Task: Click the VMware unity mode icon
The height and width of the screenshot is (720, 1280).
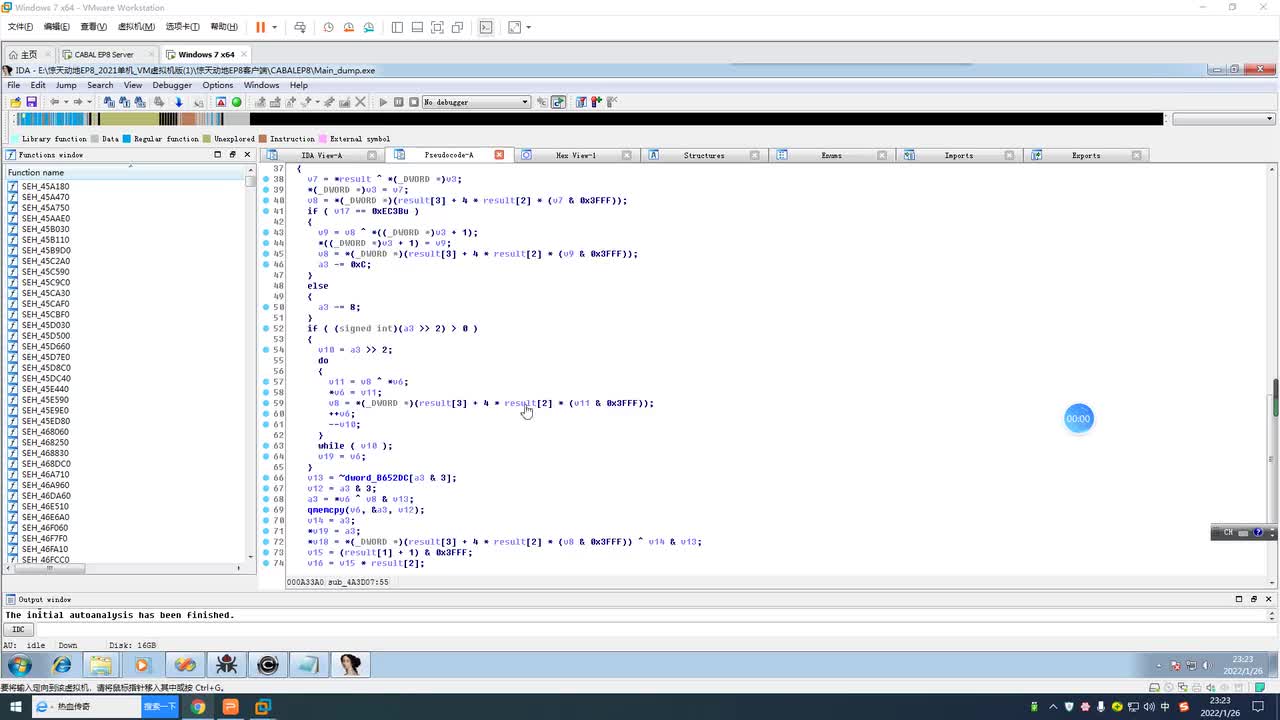Action: [x=457, y=28]
